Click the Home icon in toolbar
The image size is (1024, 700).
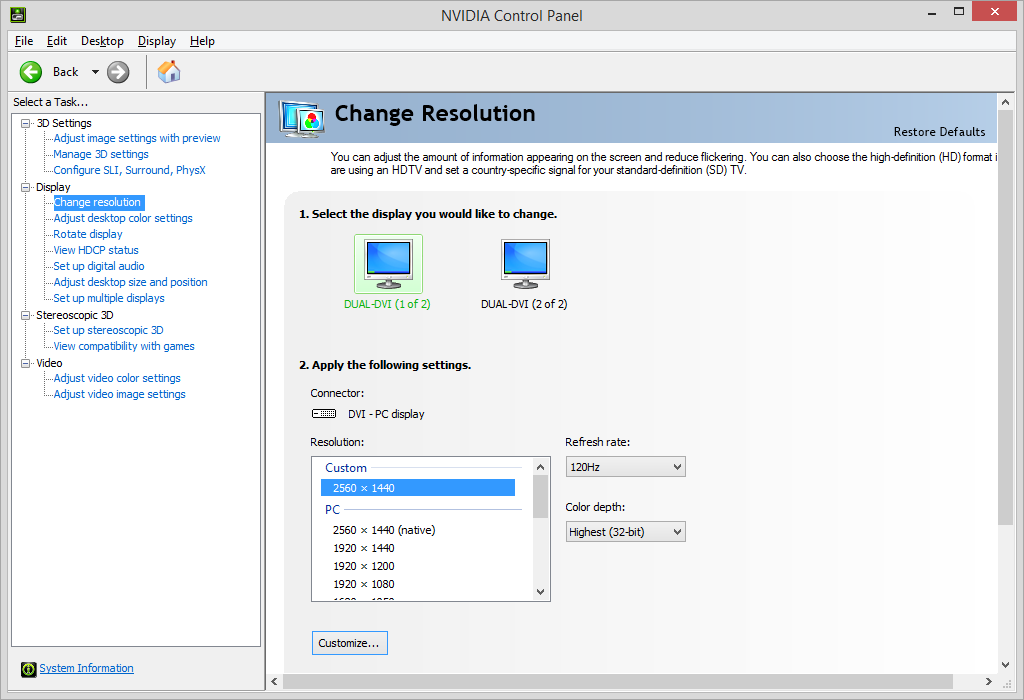click(169, 72)
